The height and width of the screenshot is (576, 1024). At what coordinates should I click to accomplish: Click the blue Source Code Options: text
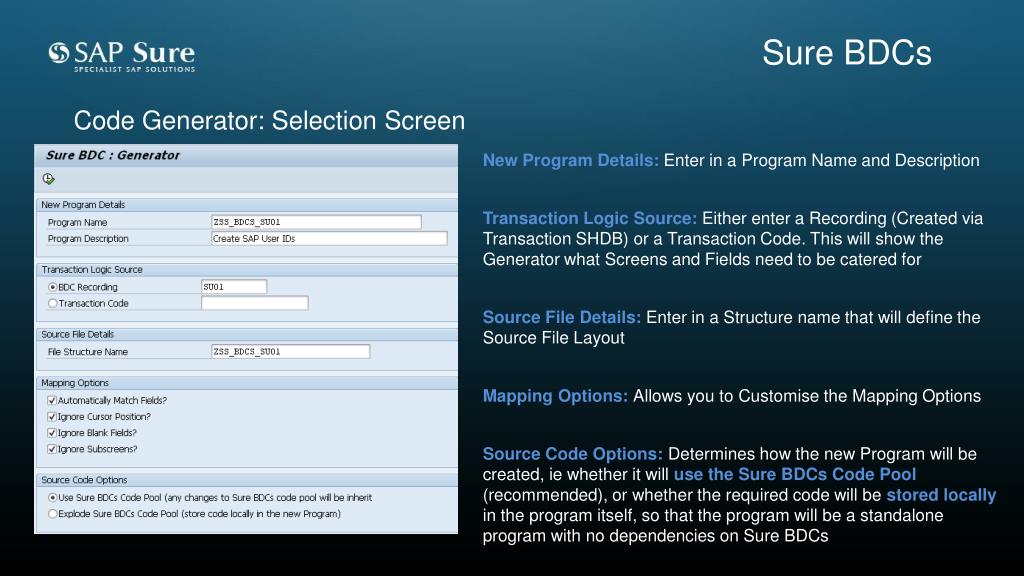pos(573,454)
